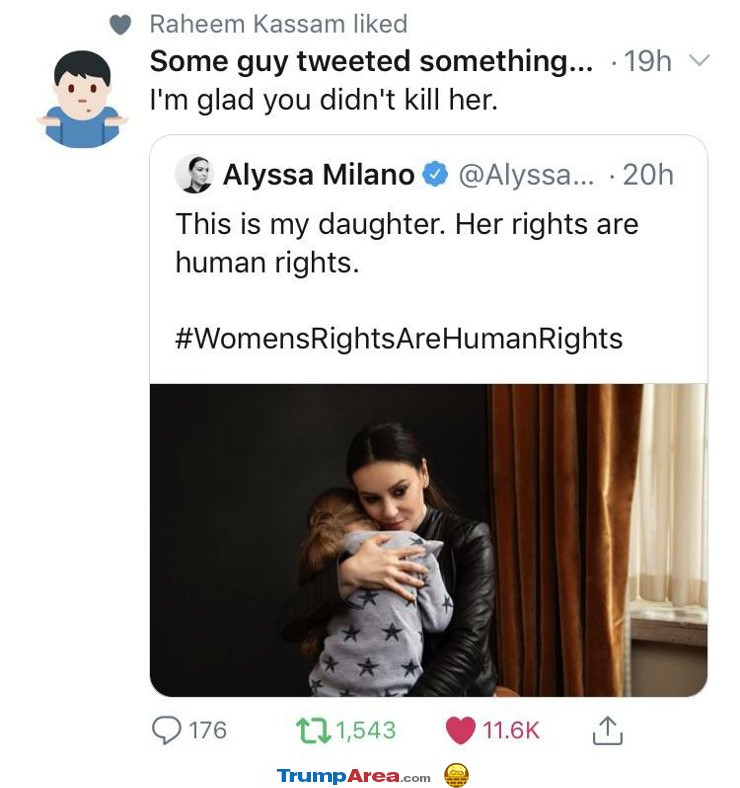Screen dimensions: 740x788
Task: Open the @Alyssa... handle
Action: [526, 175]
